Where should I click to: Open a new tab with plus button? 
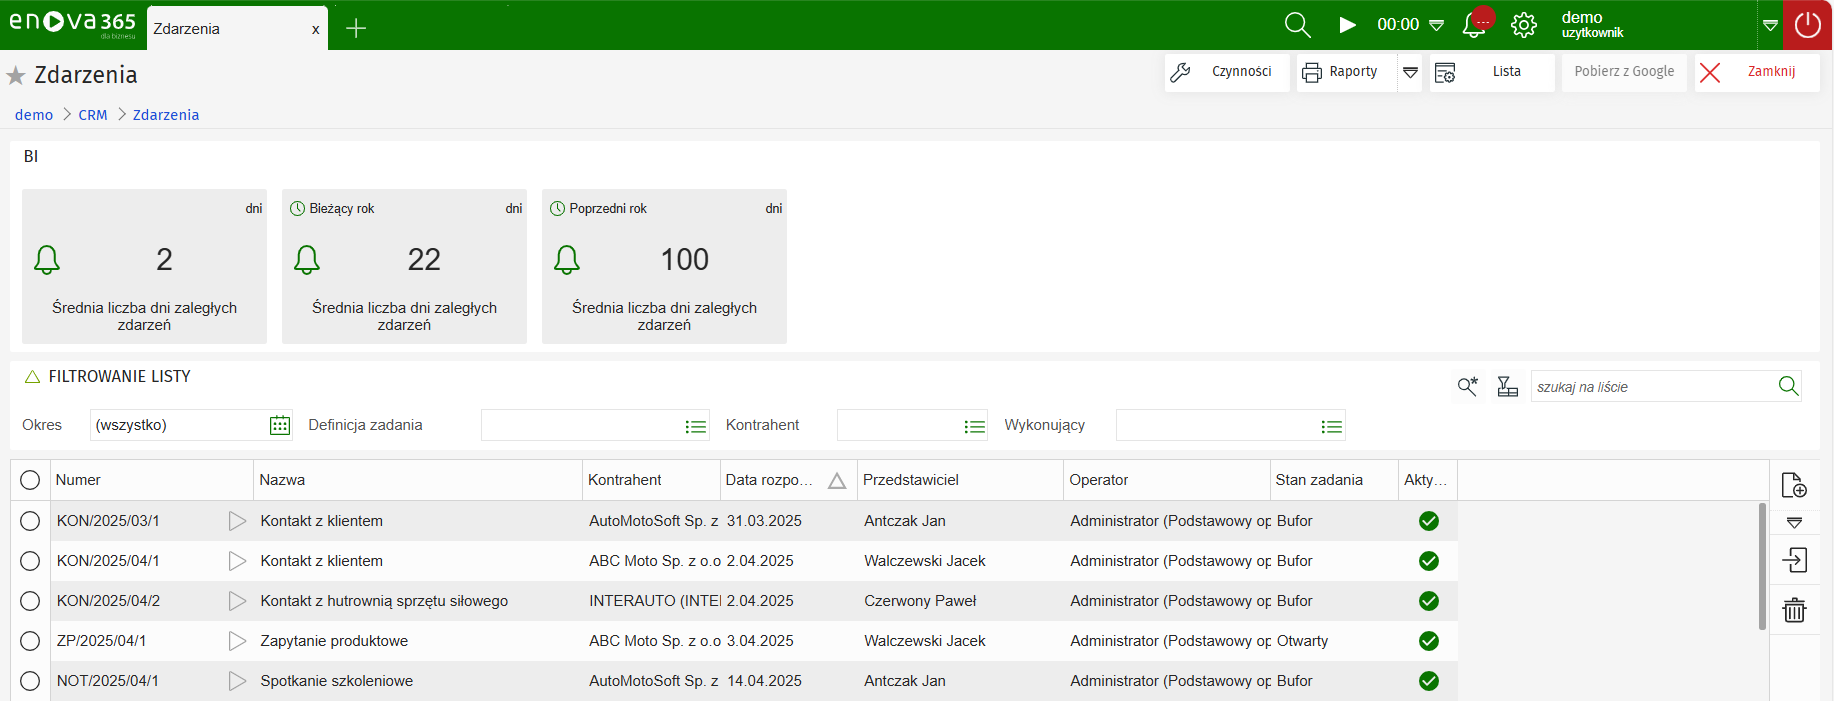[x=356, y=29]
